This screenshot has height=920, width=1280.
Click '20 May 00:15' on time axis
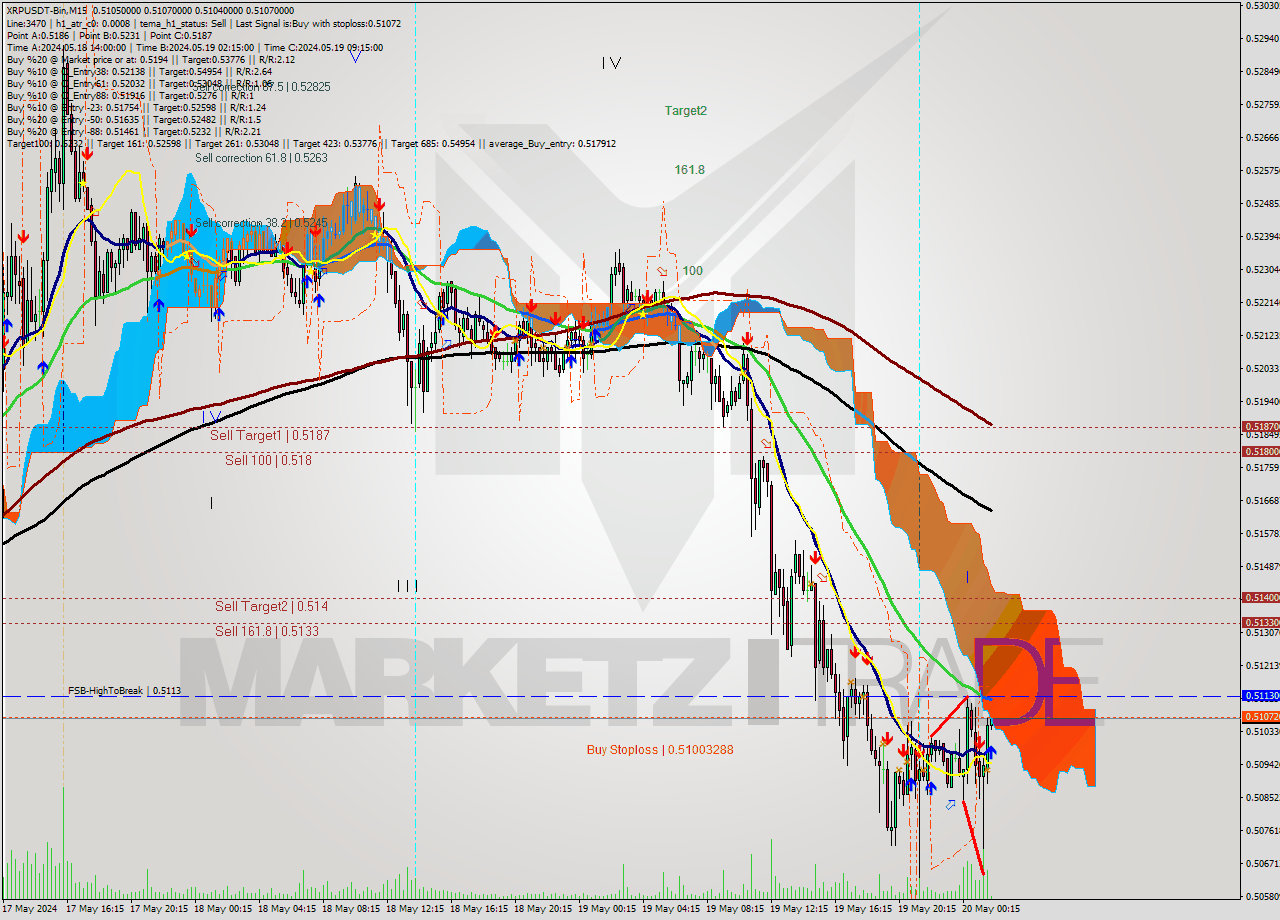[991, 909]
